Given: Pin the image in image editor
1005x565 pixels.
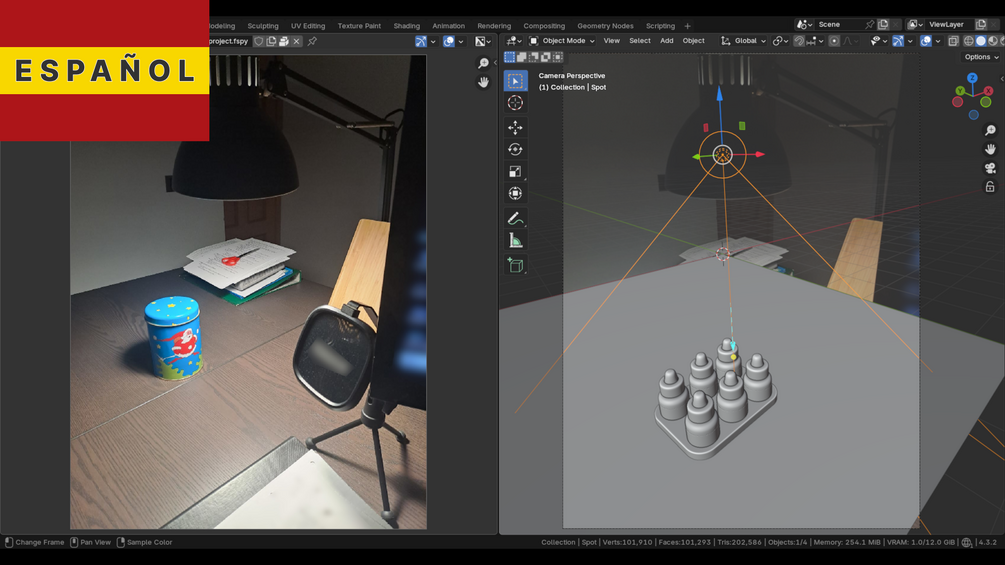Looking at the screenshot, I should tap(312, 41).
